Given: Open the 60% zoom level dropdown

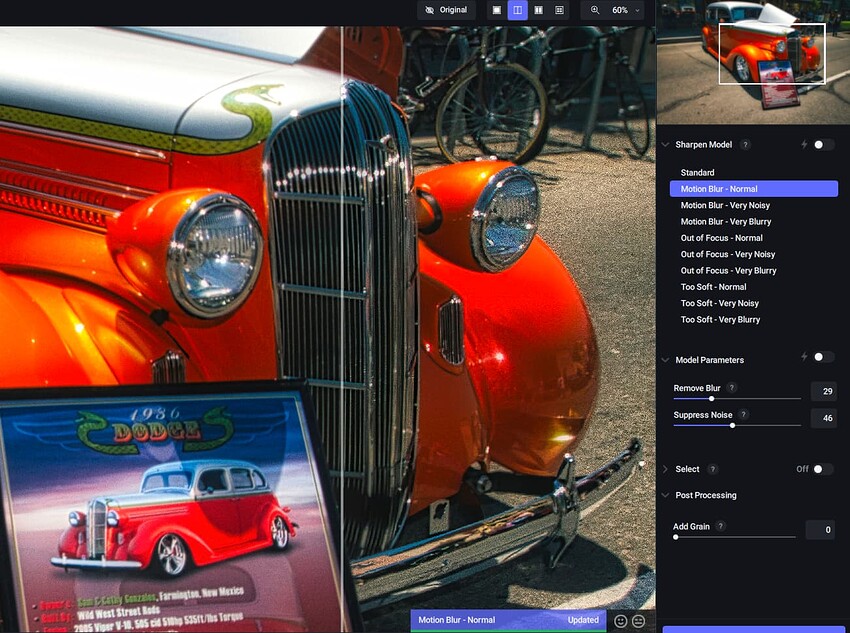Looking at the screenshot, I should pos(626,10).
